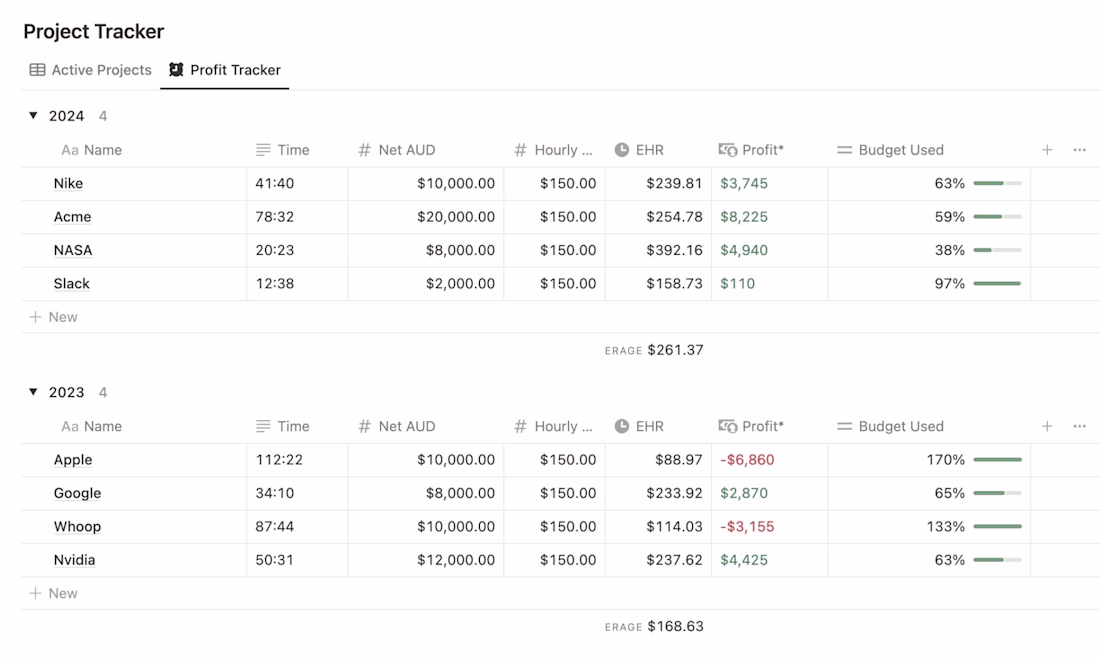1100x658 pixels.
Task: Click the plus icon to add a property in 2023
Action: (1047, 426)
